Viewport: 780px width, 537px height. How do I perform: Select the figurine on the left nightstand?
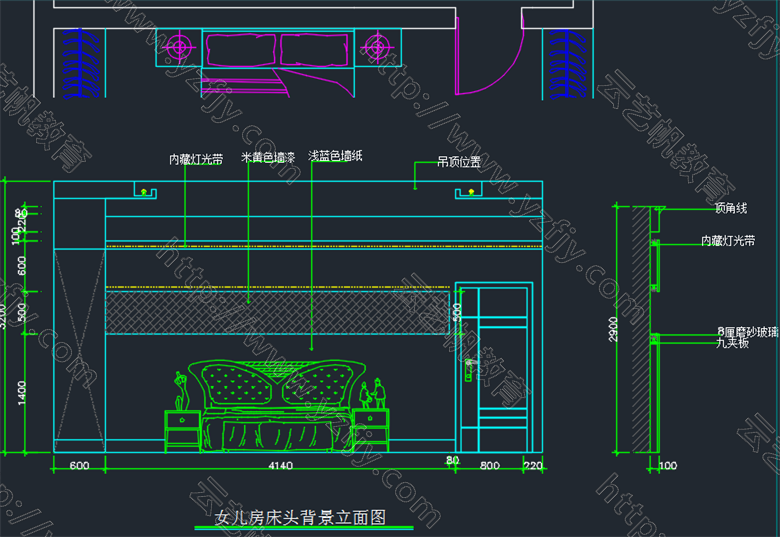point(181,391)
